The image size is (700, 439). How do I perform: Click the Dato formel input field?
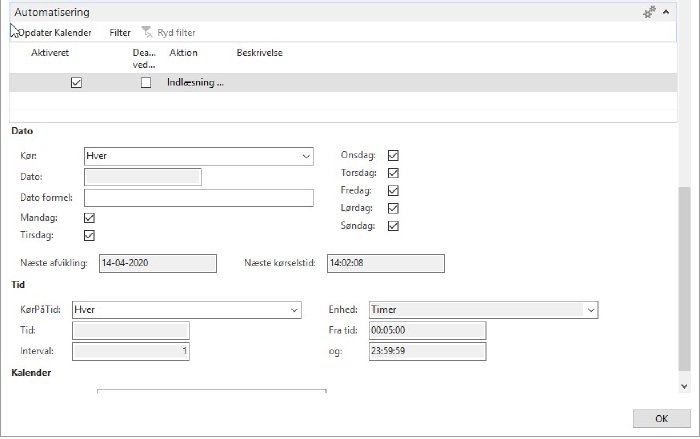coord(199,197)
